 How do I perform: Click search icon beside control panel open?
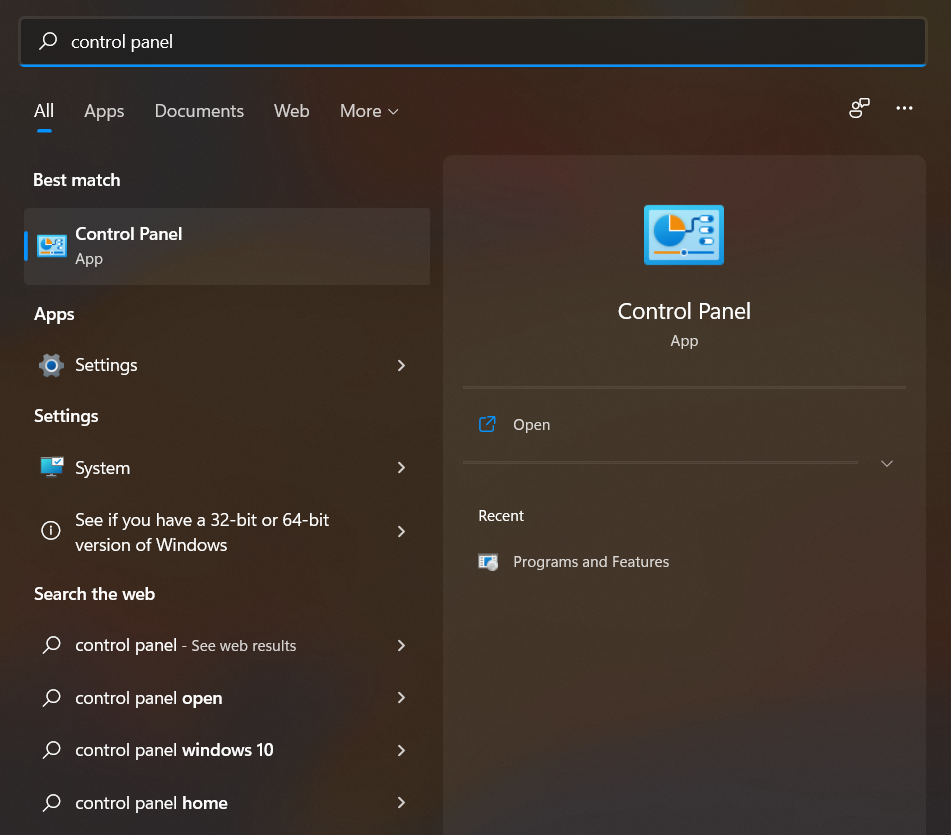click(52, 697)
